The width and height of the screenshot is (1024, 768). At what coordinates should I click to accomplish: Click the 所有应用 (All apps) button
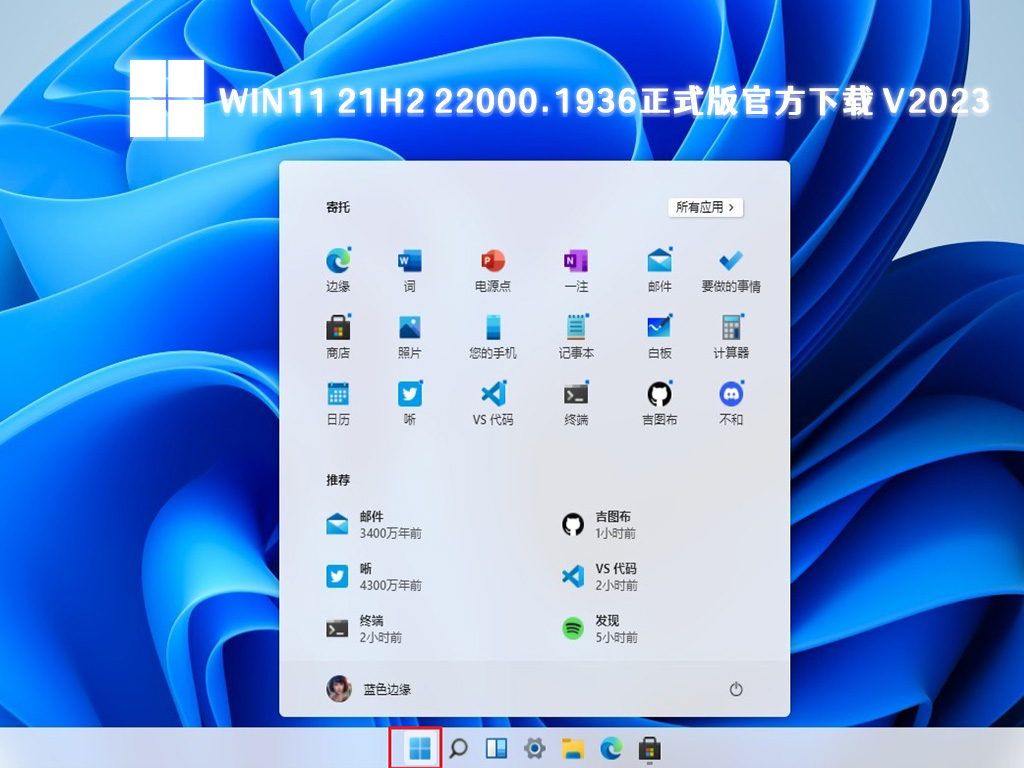tap(705, 207)
